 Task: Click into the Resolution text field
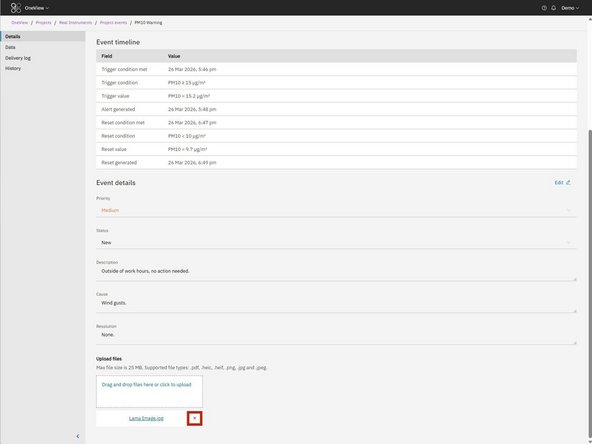click(336, 336)
